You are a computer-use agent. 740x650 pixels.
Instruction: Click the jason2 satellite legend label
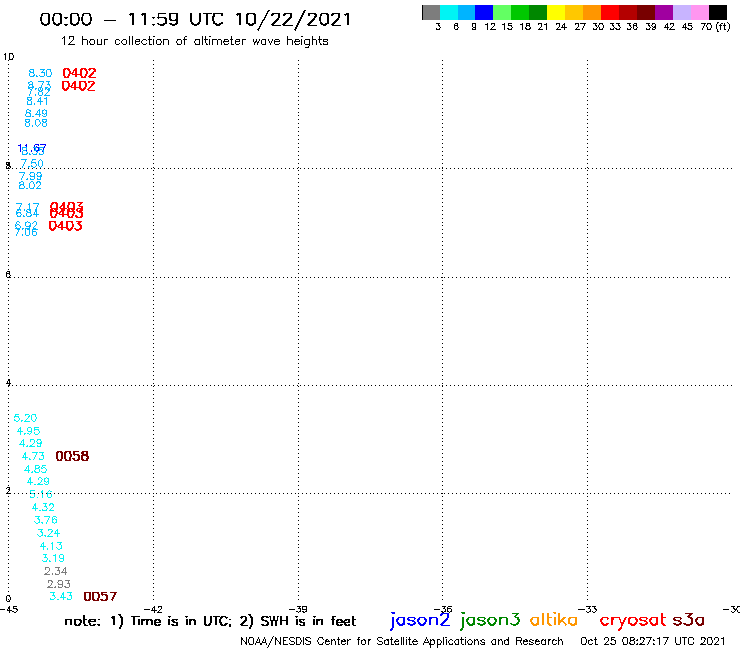[420, 620]
